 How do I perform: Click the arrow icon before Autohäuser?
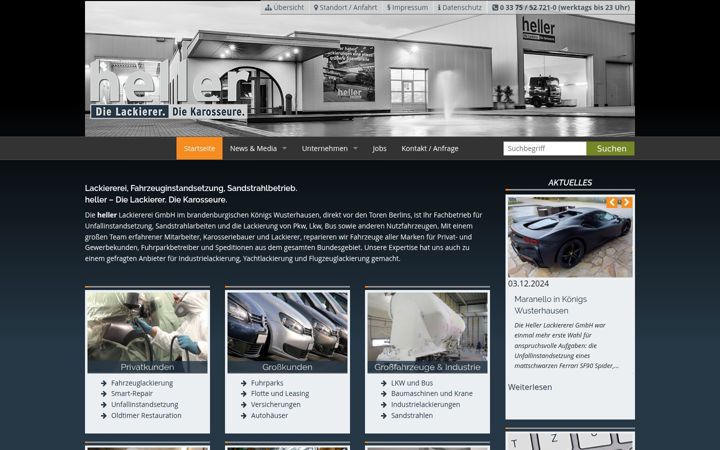click(x=244, y=416)
